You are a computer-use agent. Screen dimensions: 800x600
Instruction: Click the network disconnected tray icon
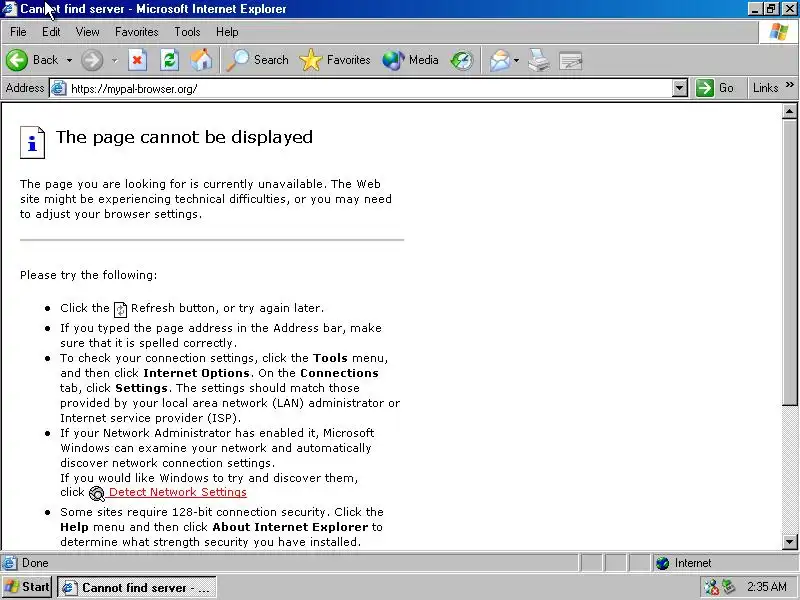coord(711,587)
